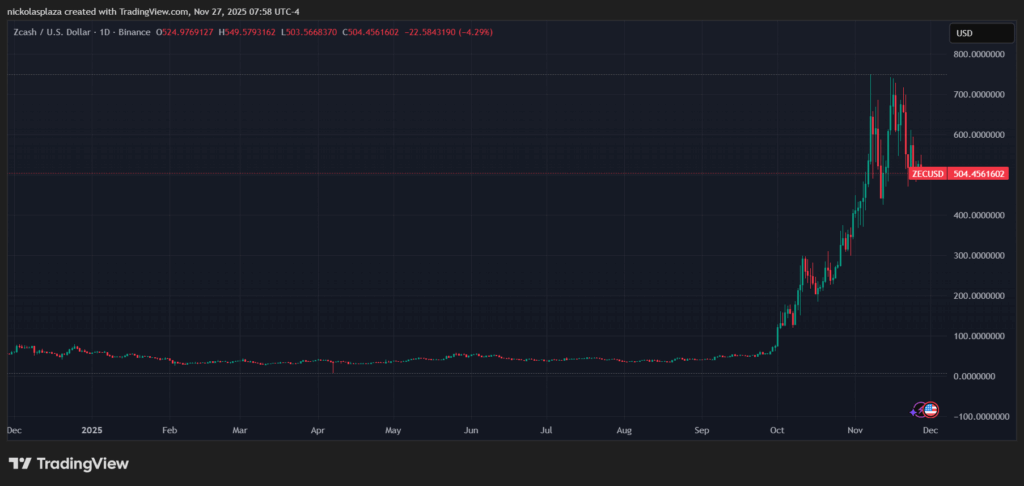Click the Apr label on time axis

[319, 430]
